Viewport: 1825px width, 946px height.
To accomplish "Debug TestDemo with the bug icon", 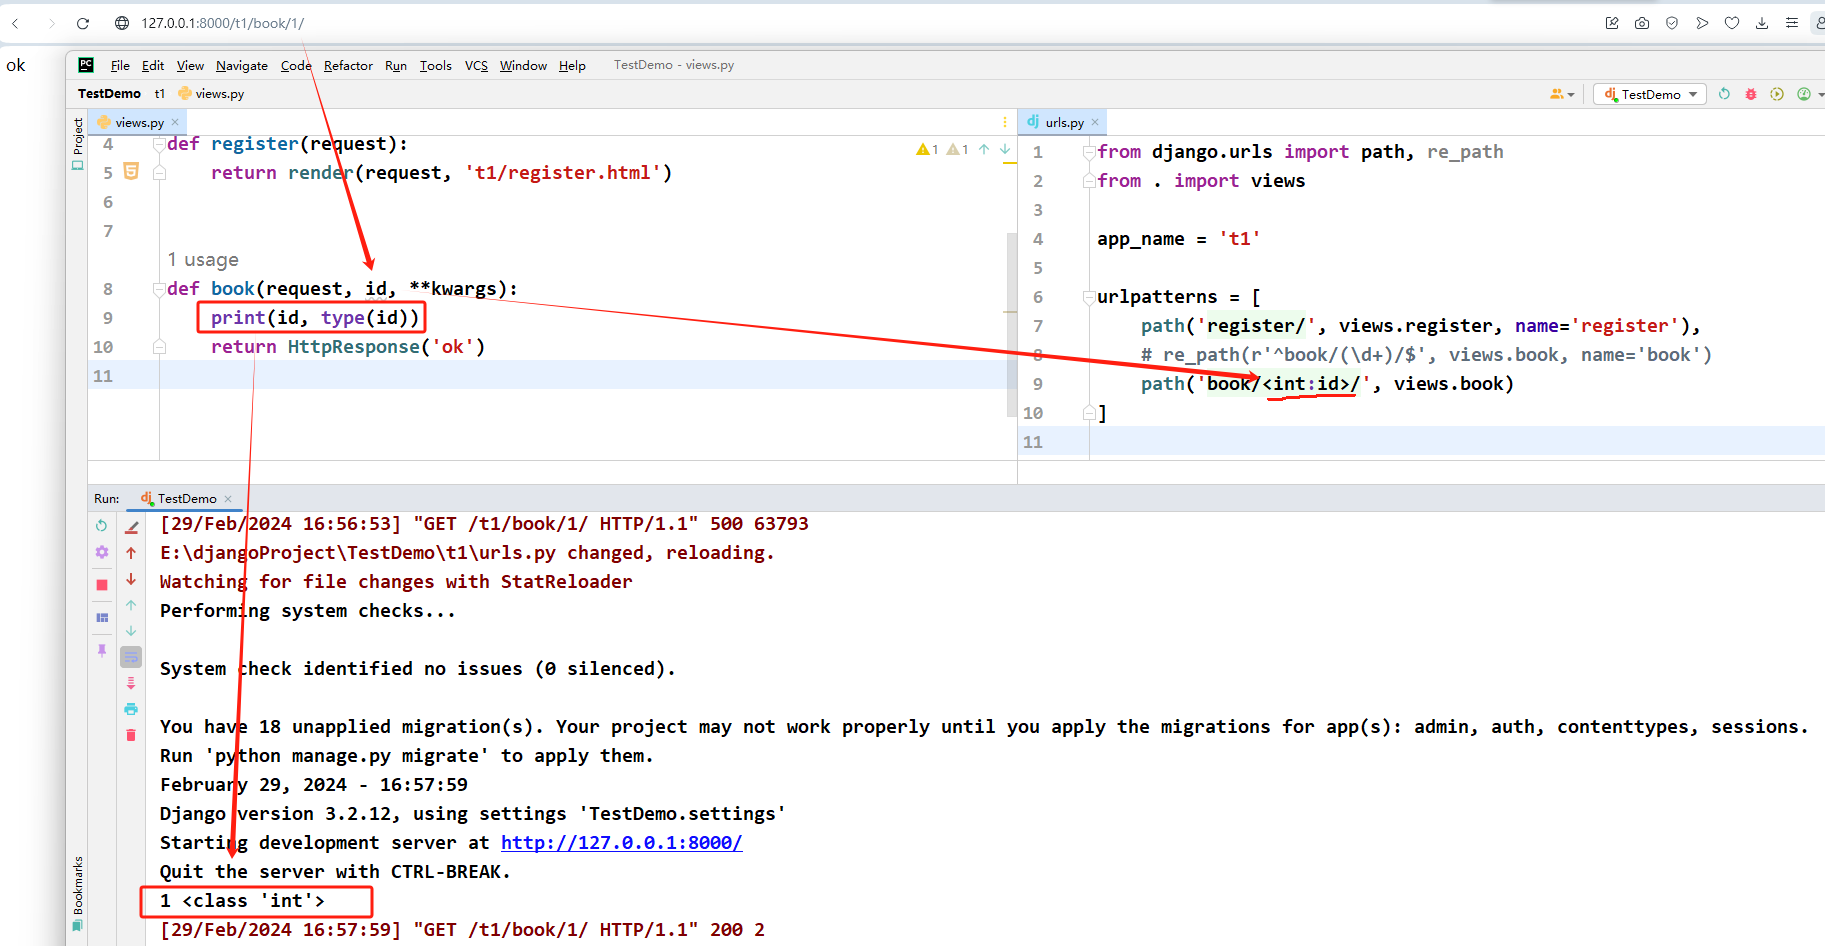I will (x=1750, y=94).
